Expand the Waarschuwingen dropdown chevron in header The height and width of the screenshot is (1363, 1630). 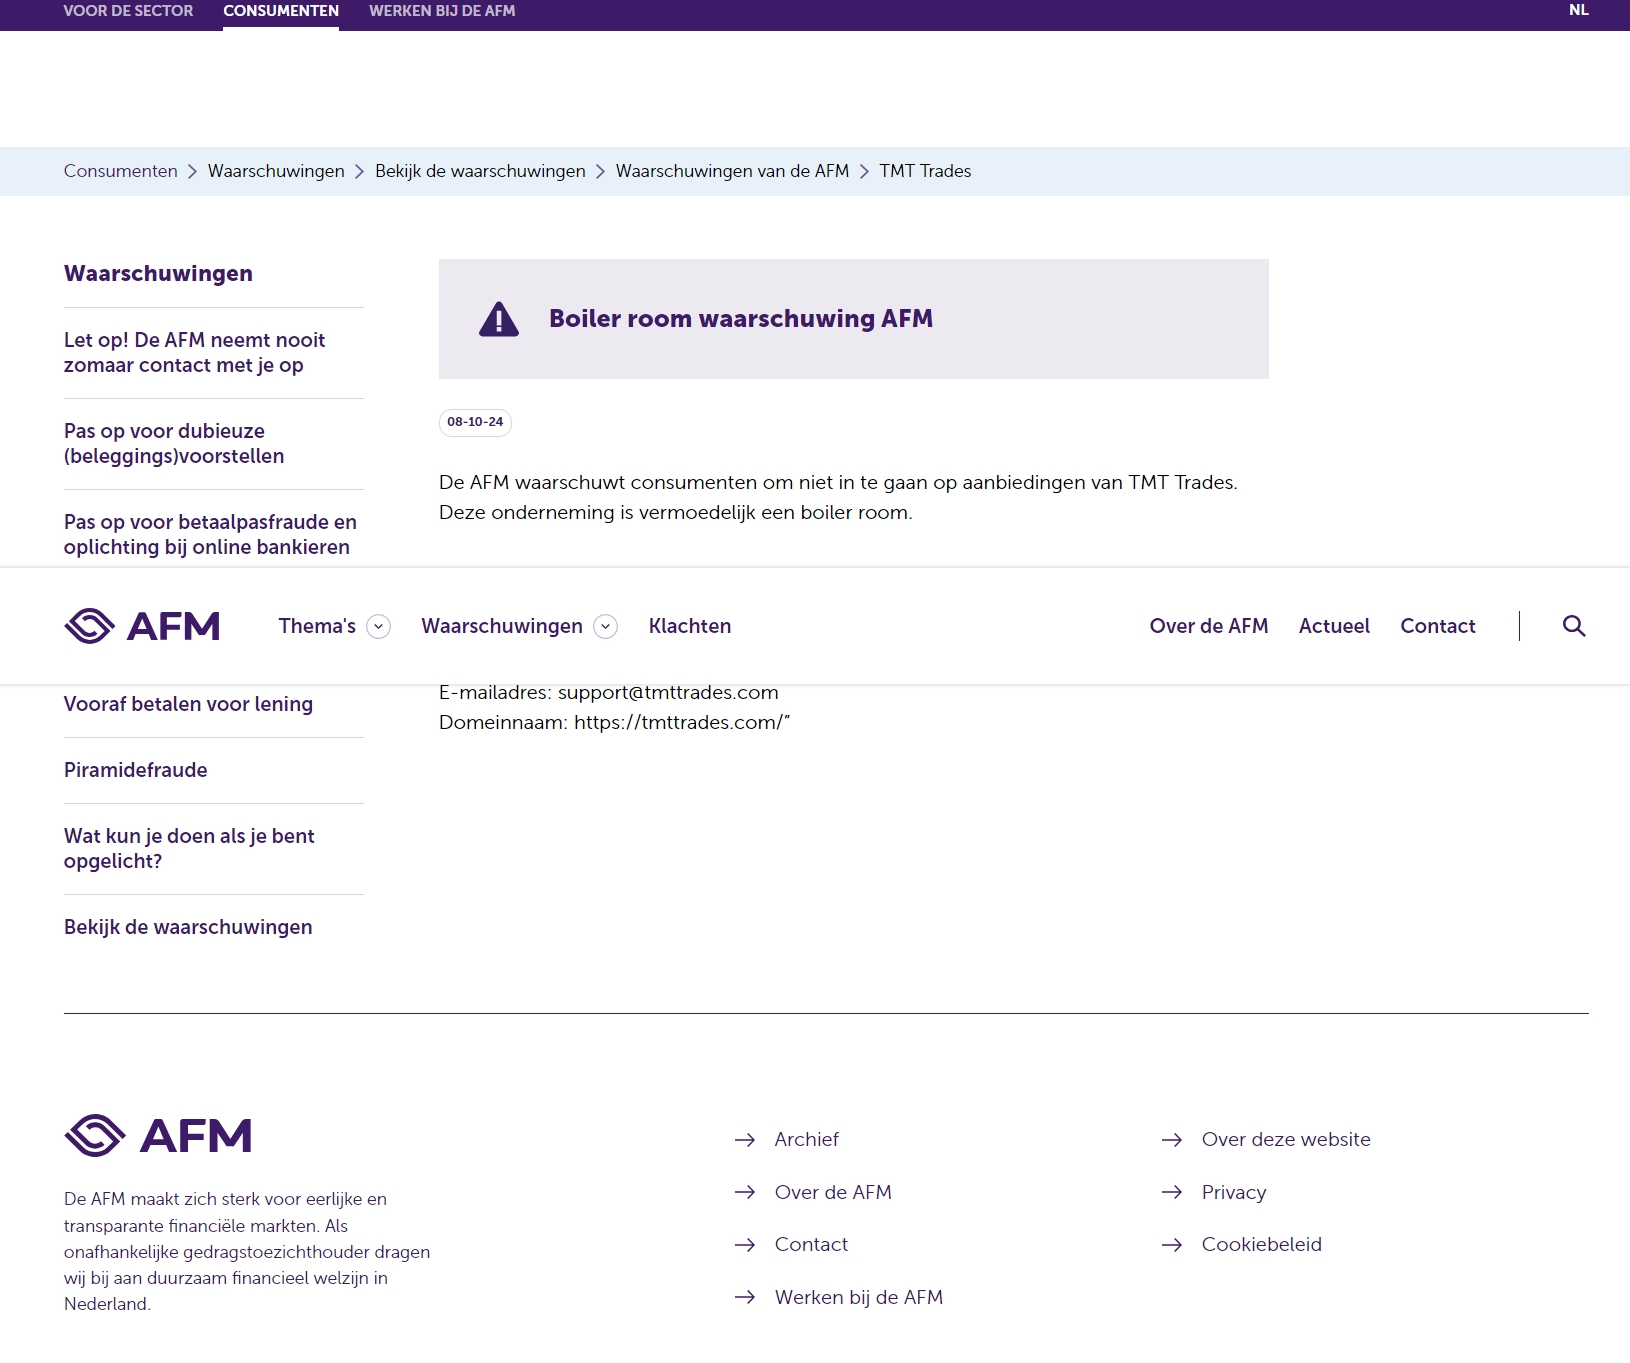[605, 626]
